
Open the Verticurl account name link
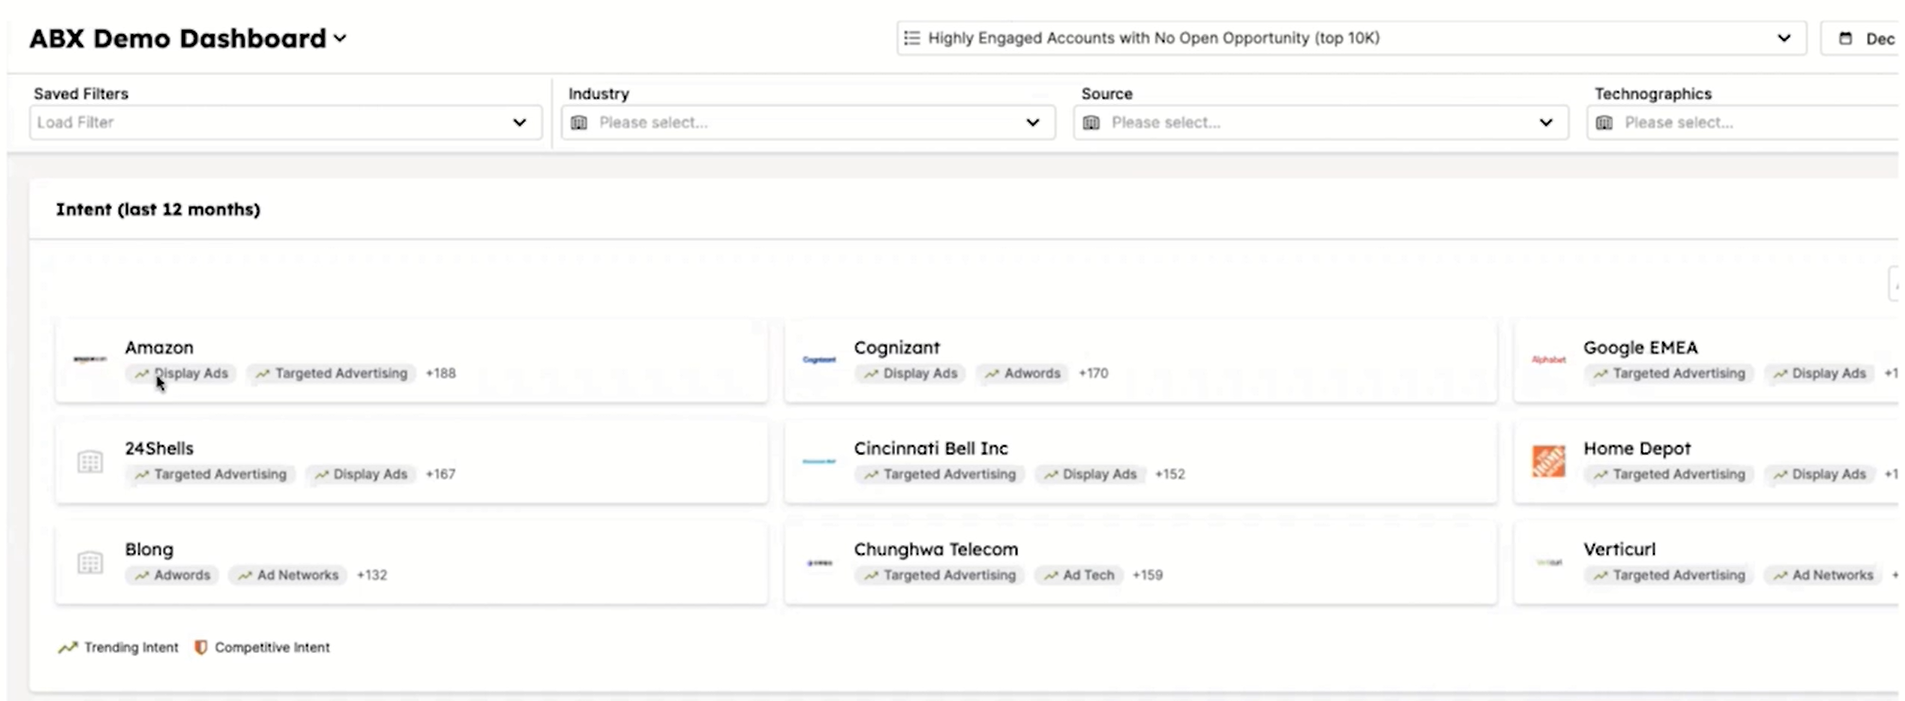coord(1619,549)
